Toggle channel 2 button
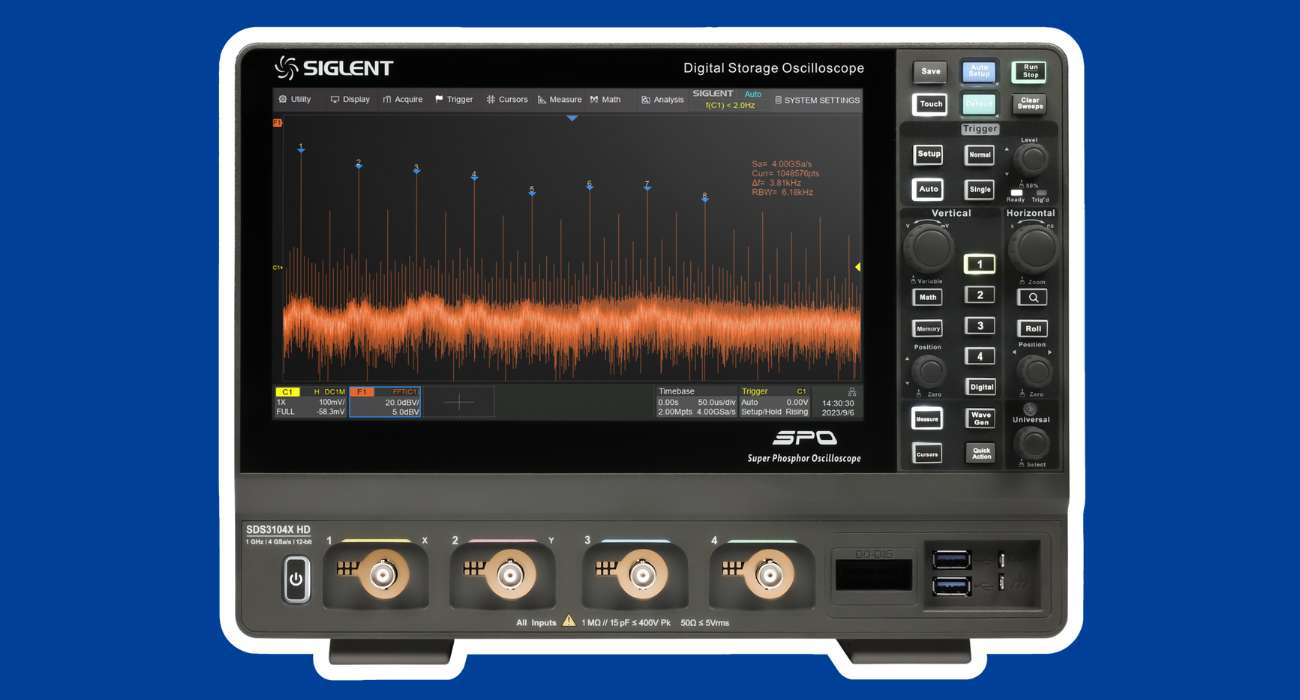Viewport: 1300px width, 700px height. click(979, 295)
